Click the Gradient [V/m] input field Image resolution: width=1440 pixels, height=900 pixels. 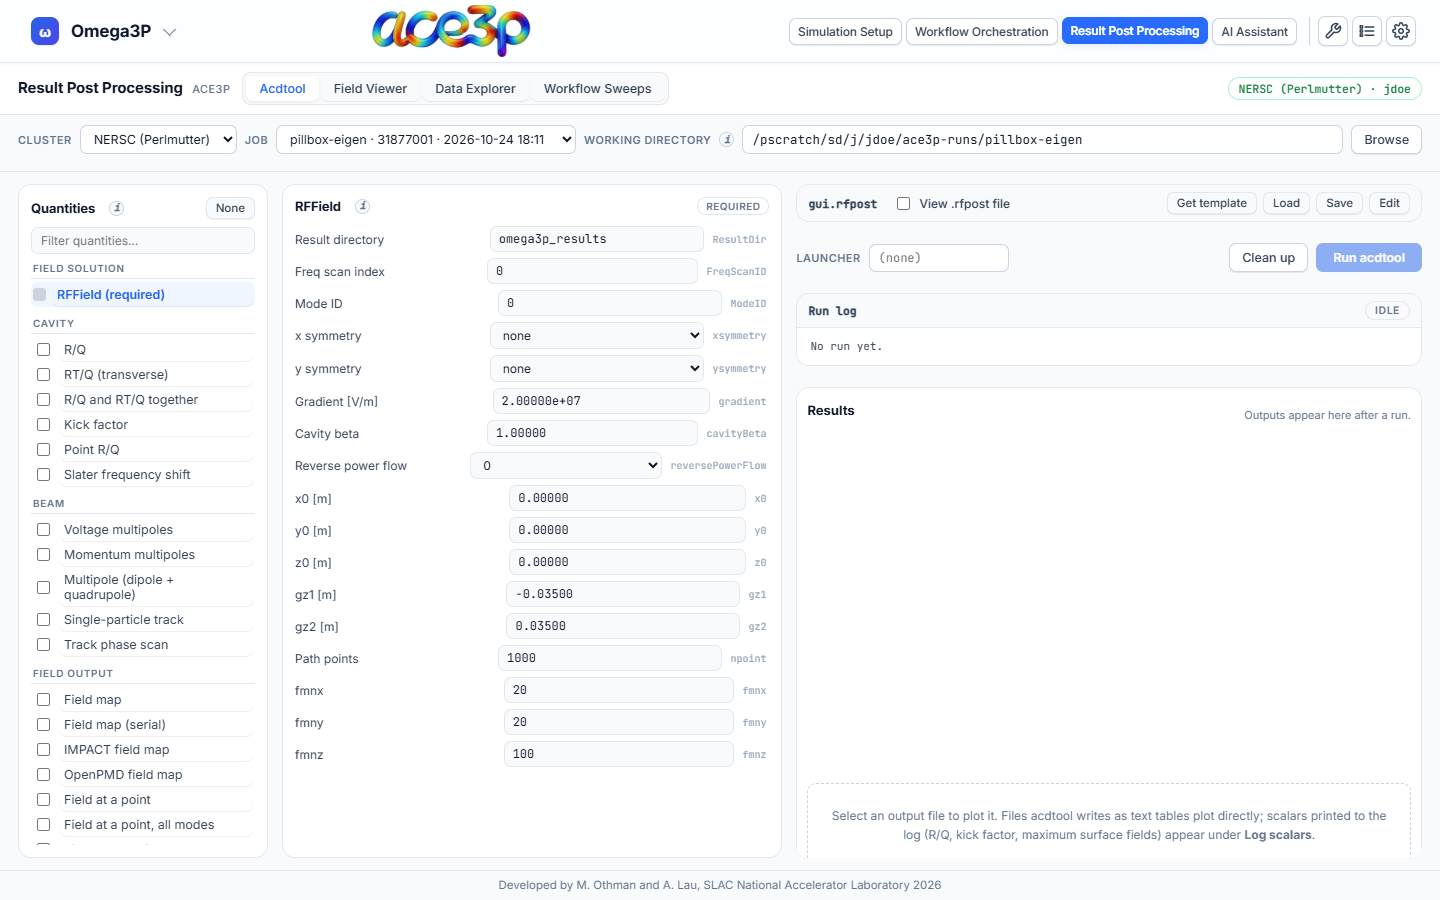coord(601,401)
